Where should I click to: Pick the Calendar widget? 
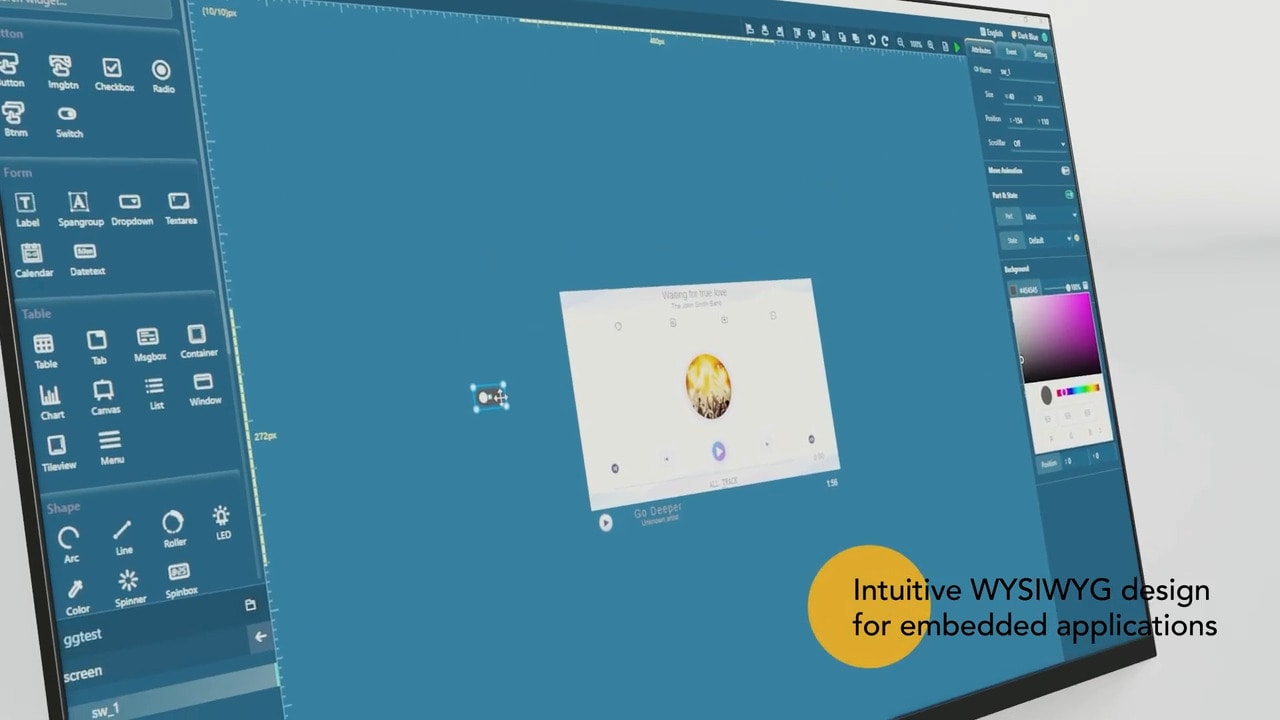pyautogui.click(x=32, y=258)
